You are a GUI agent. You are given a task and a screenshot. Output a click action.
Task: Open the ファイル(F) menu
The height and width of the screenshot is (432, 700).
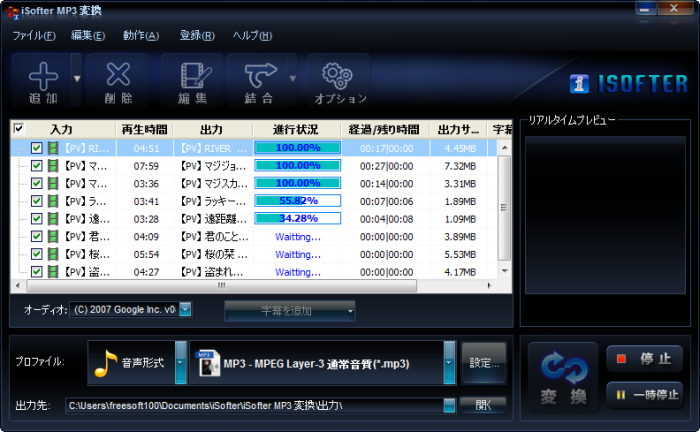click(x=34, y=35)
